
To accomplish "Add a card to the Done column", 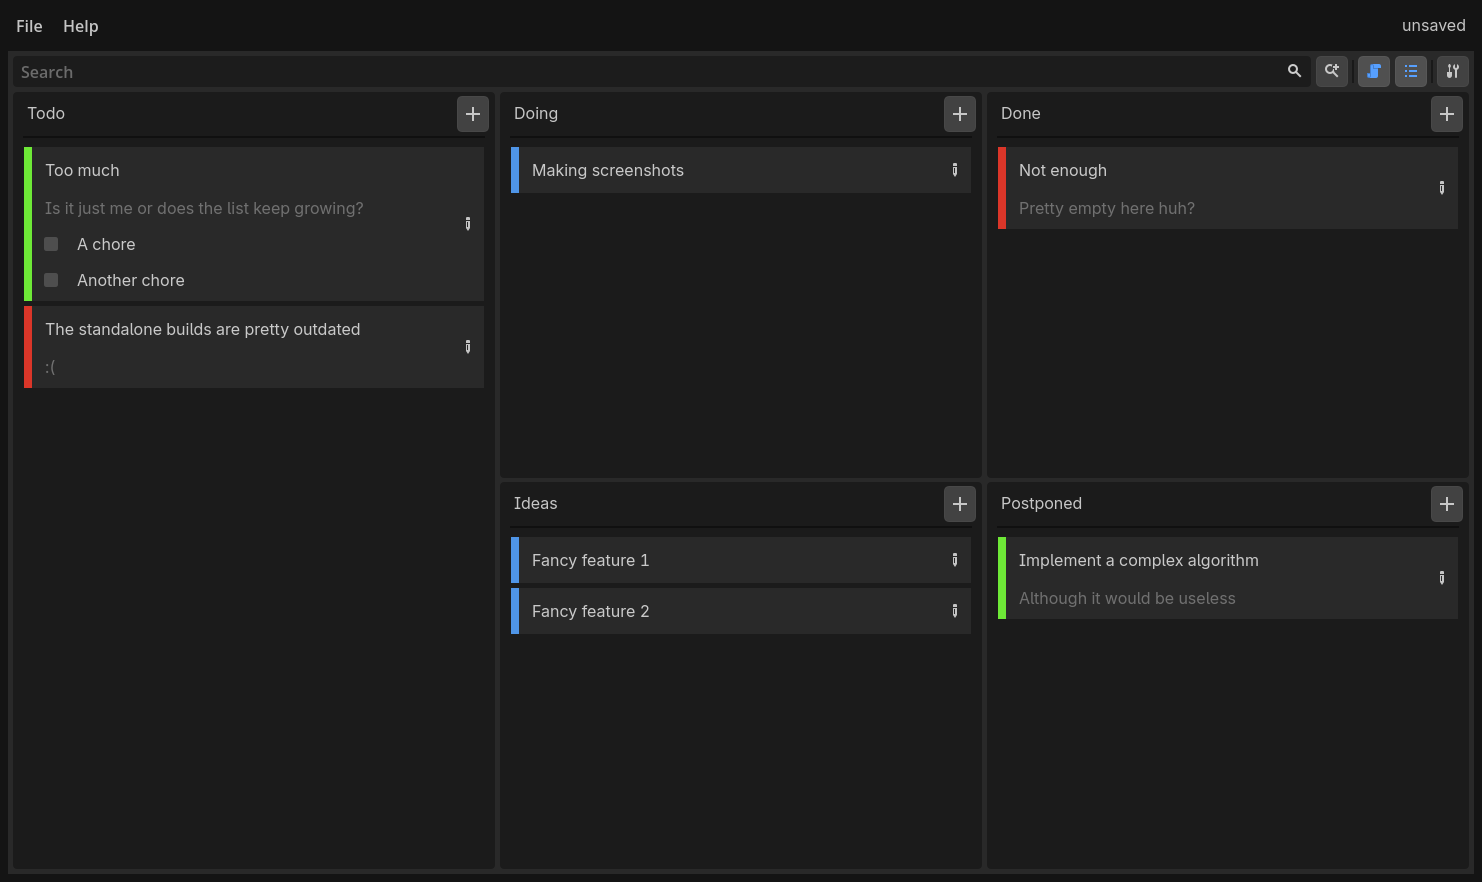I will click(1447, 114).
